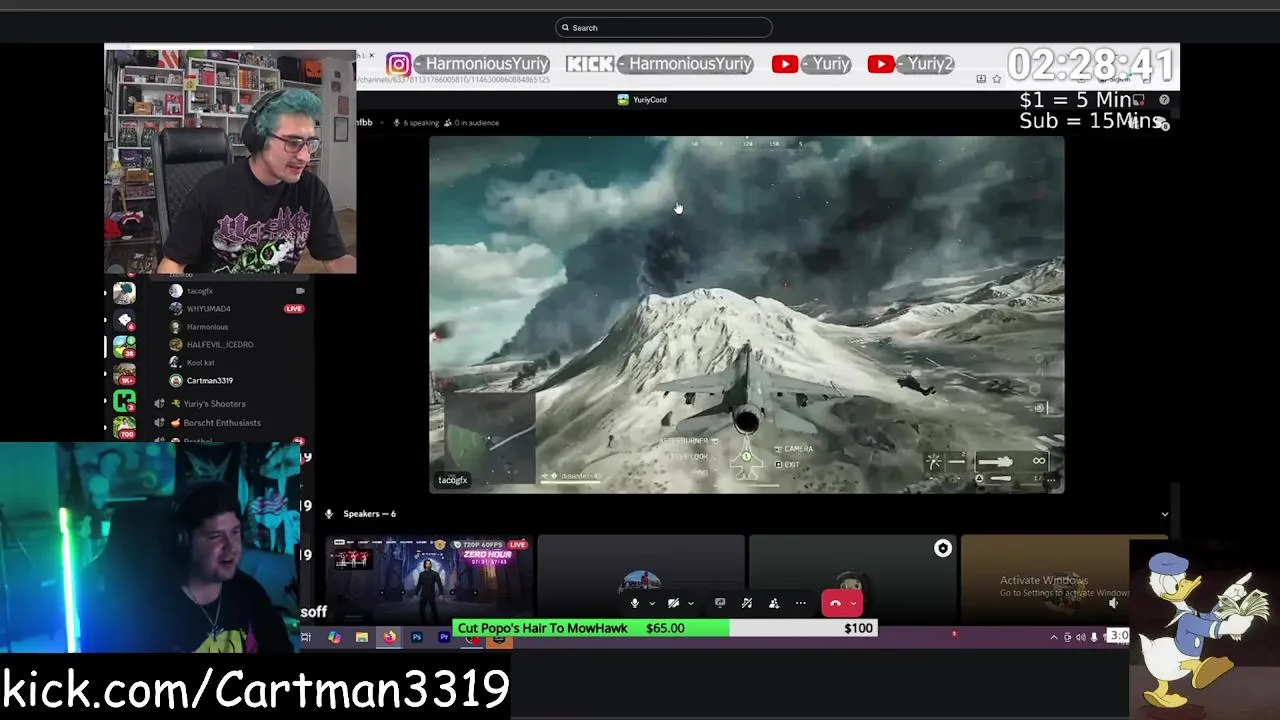Join Yuriy's Shooters voice channel
This screenshot has width=1280, height=720.
[x=214, y=404]
